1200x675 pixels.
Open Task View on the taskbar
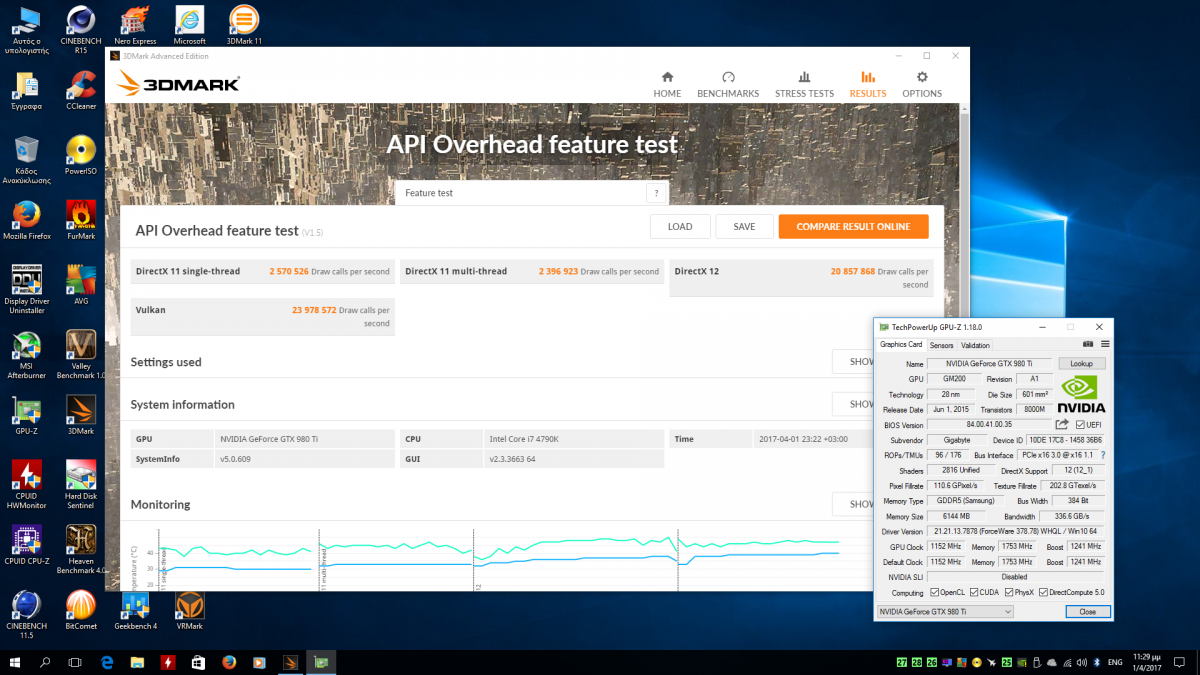[x=75, y=662]
